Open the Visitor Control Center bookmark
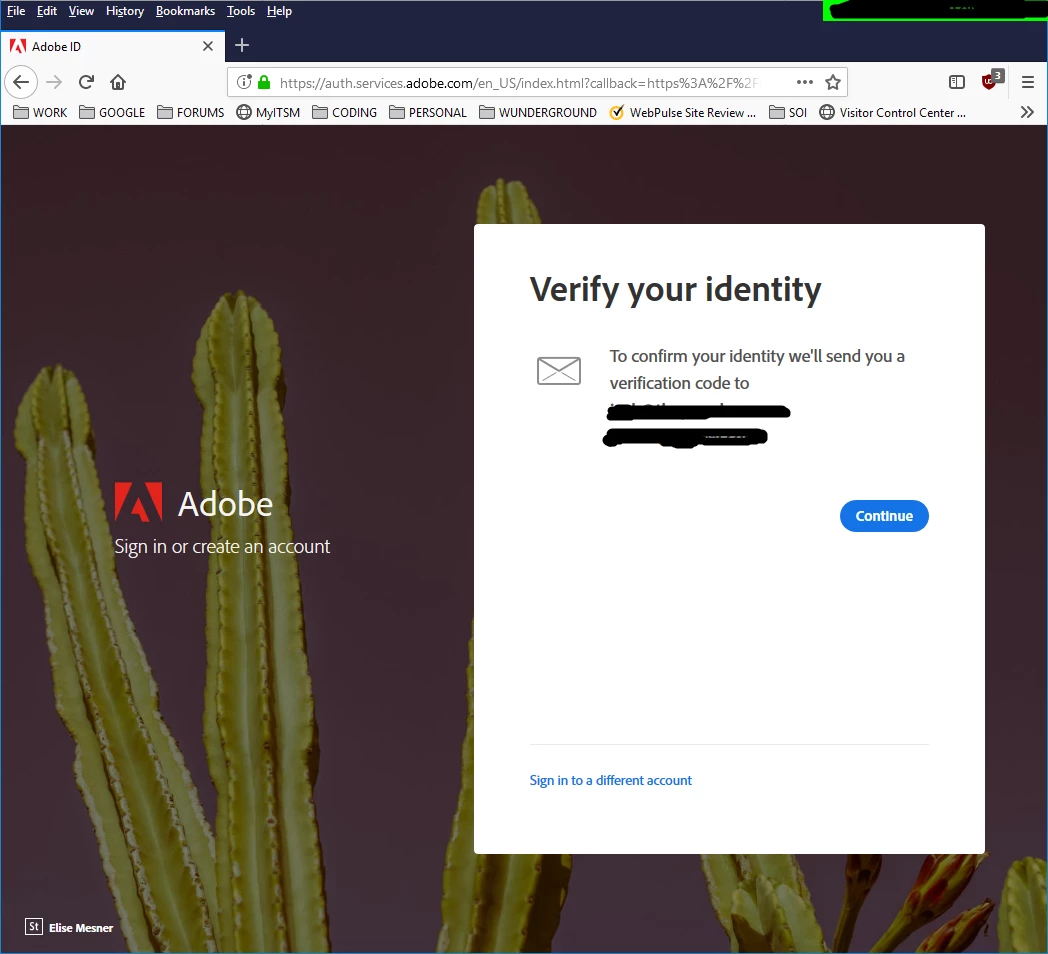 tap(892, 112)
